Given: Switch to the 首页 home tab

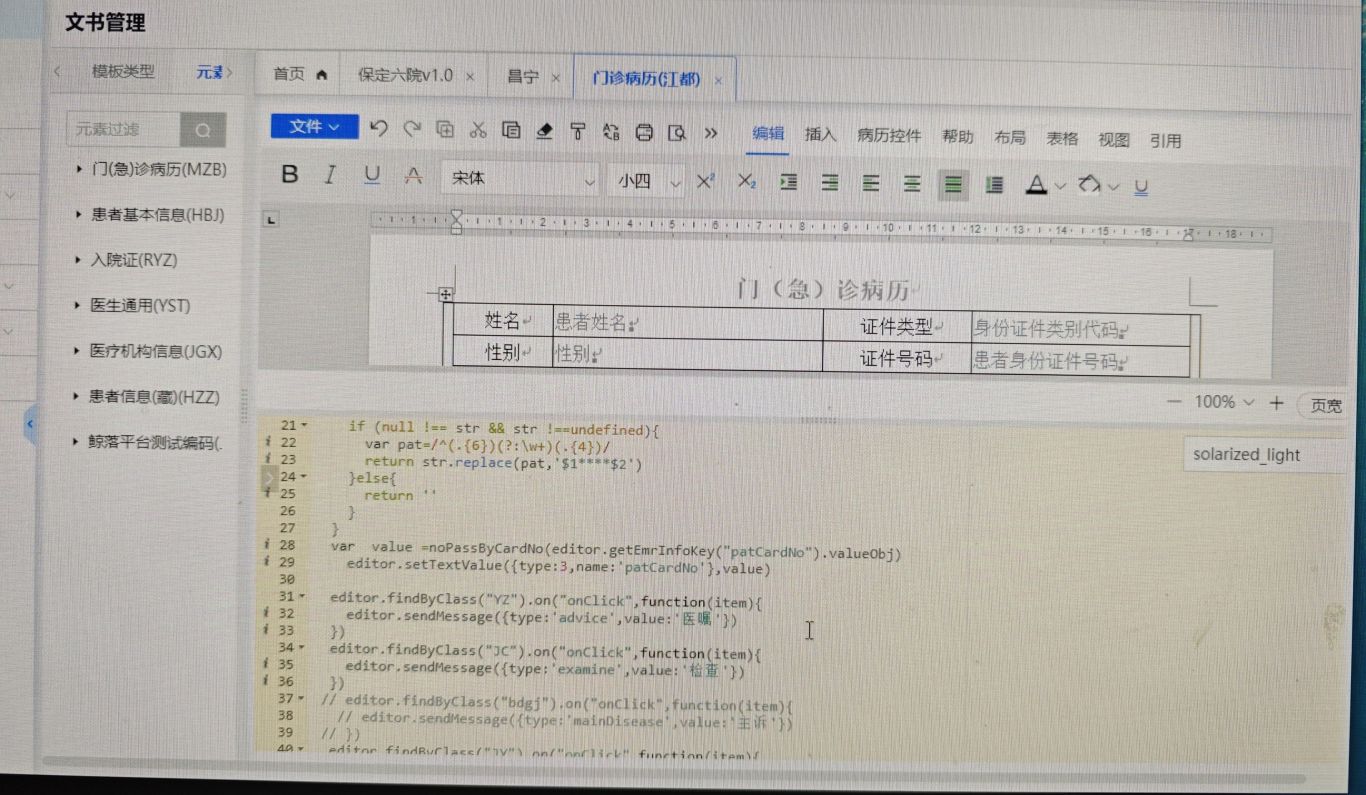Looking at the screenshot, I should coord(299,75).
